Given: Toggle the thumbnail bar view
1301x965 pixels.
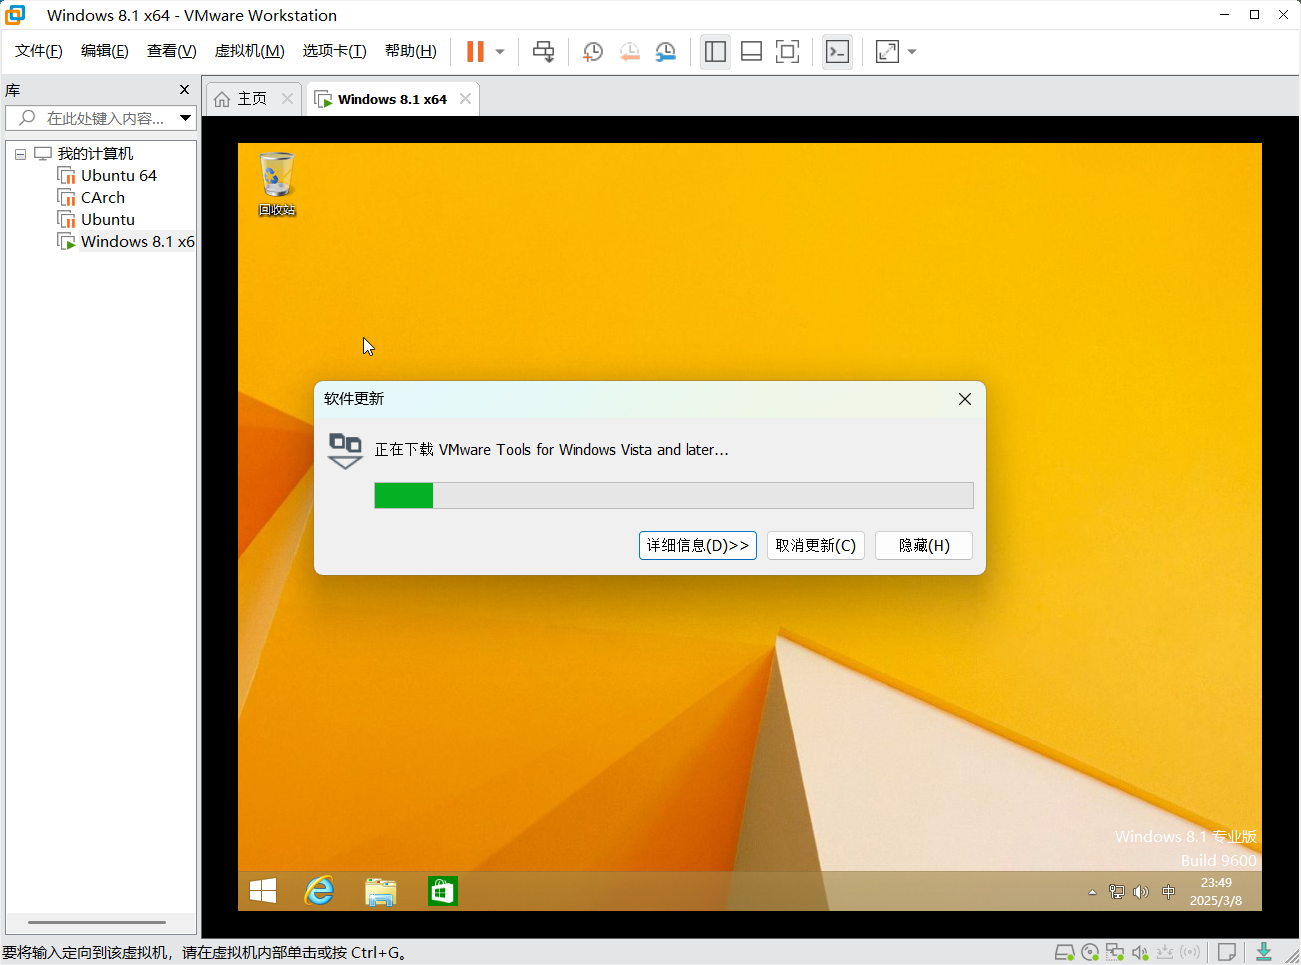Looking at the screenshot, I should (x=751, y=52).
